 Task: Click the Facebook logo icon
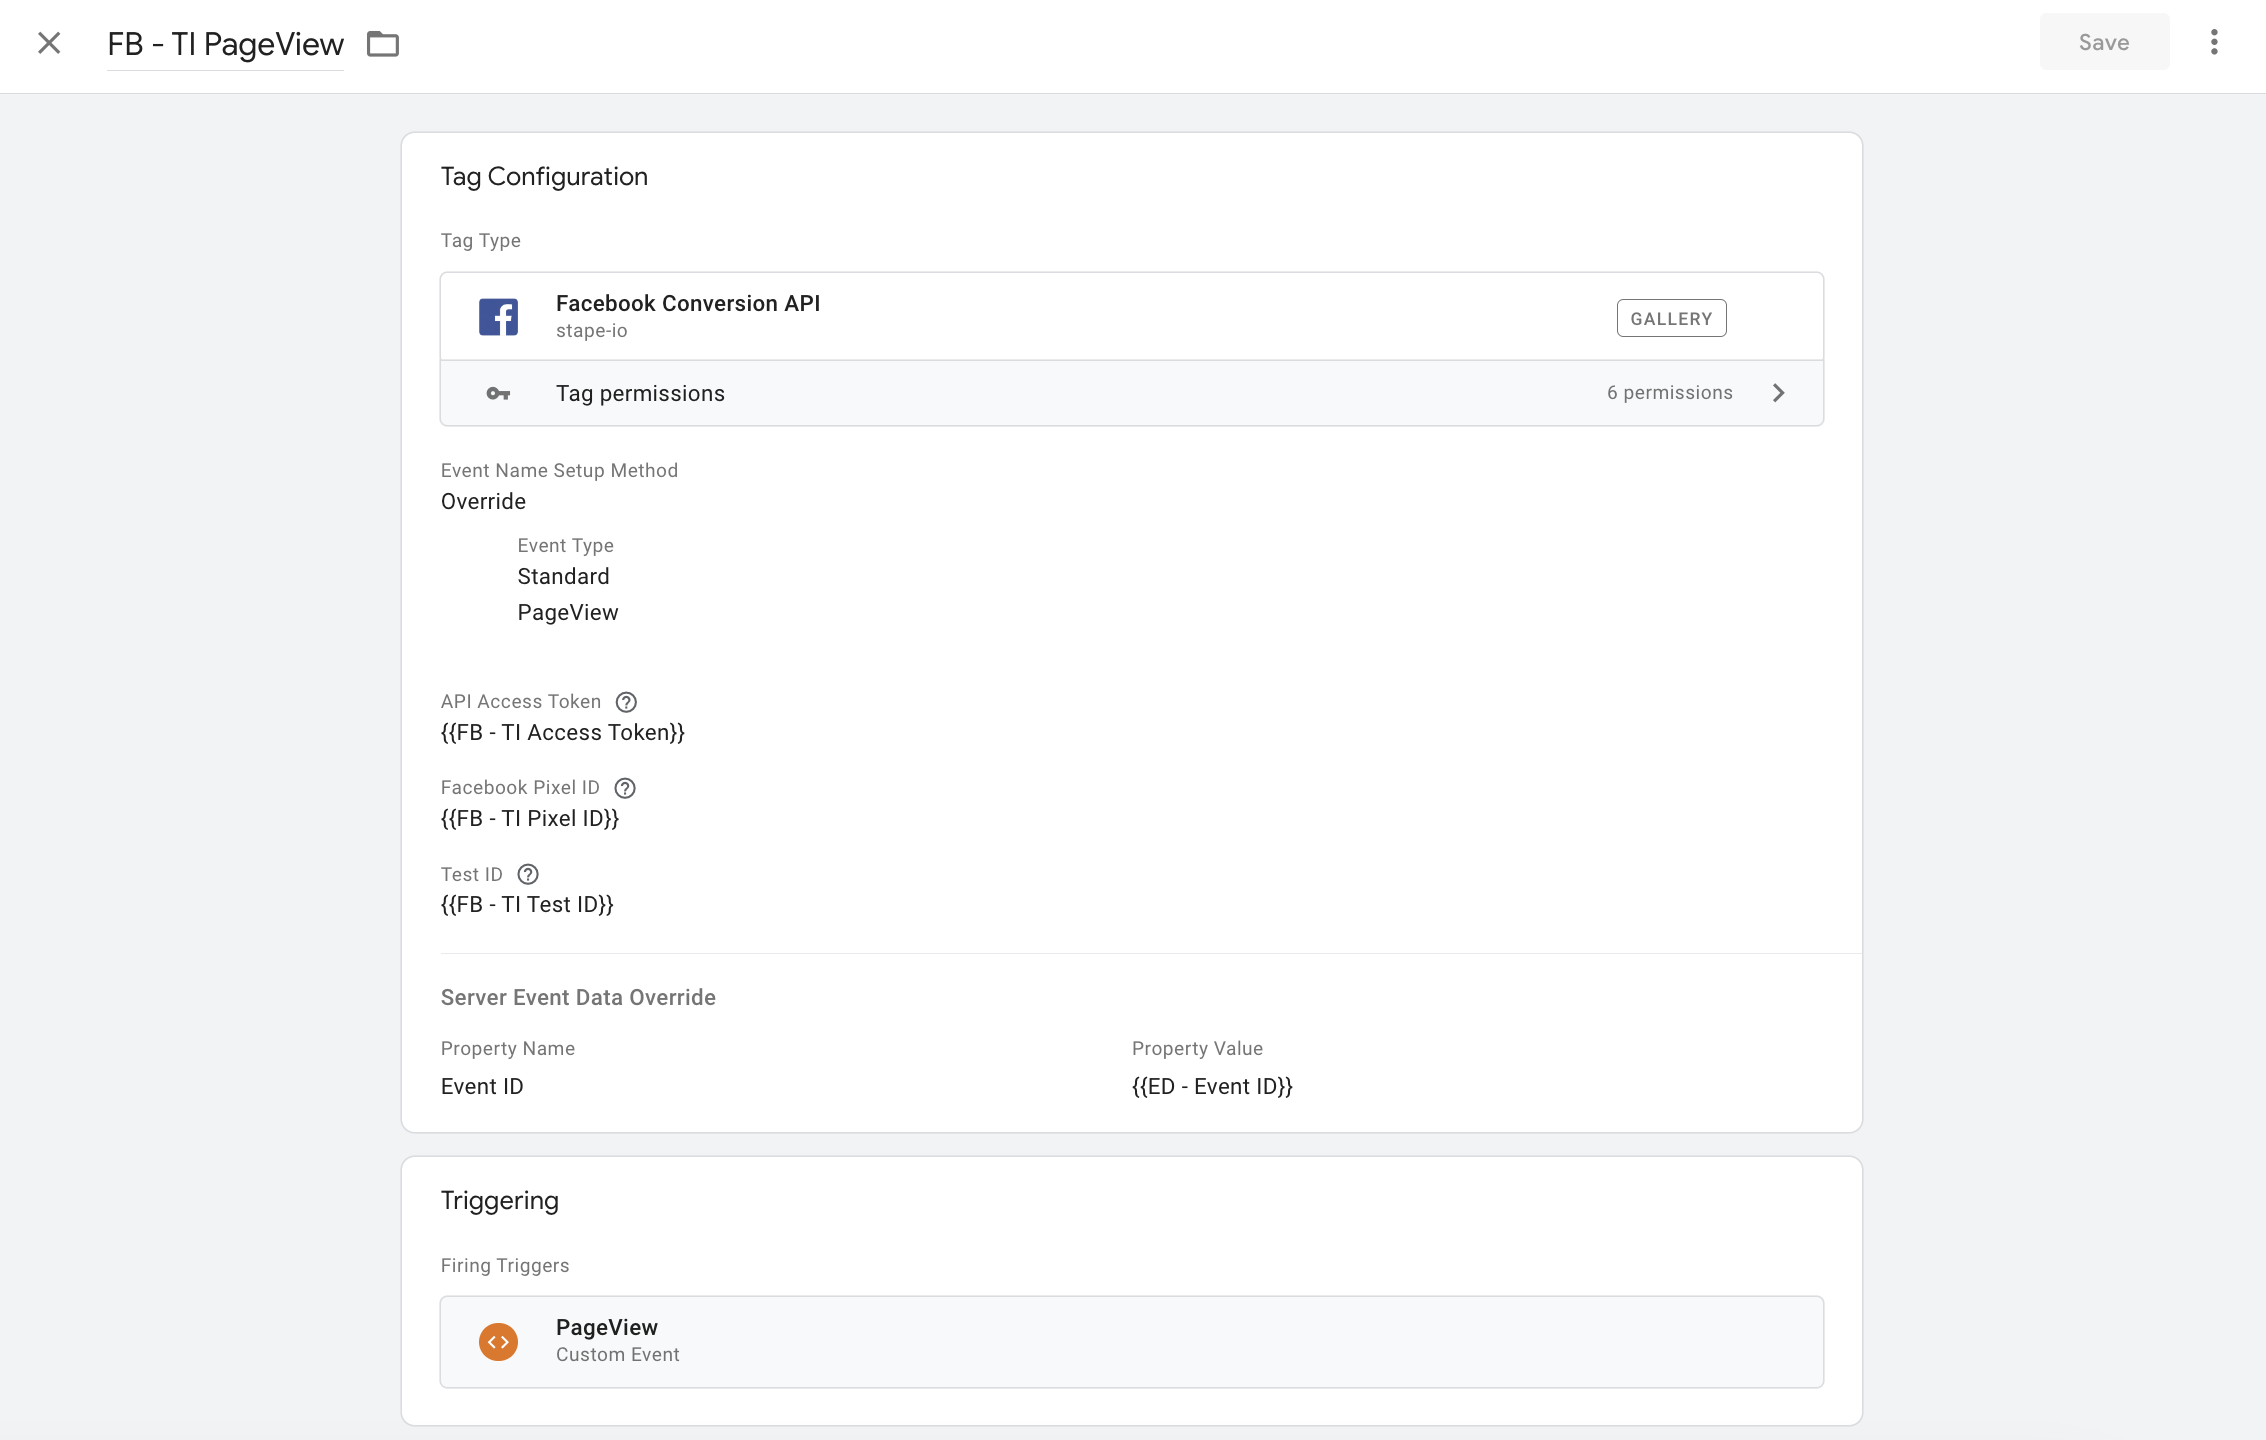(498, 317)
